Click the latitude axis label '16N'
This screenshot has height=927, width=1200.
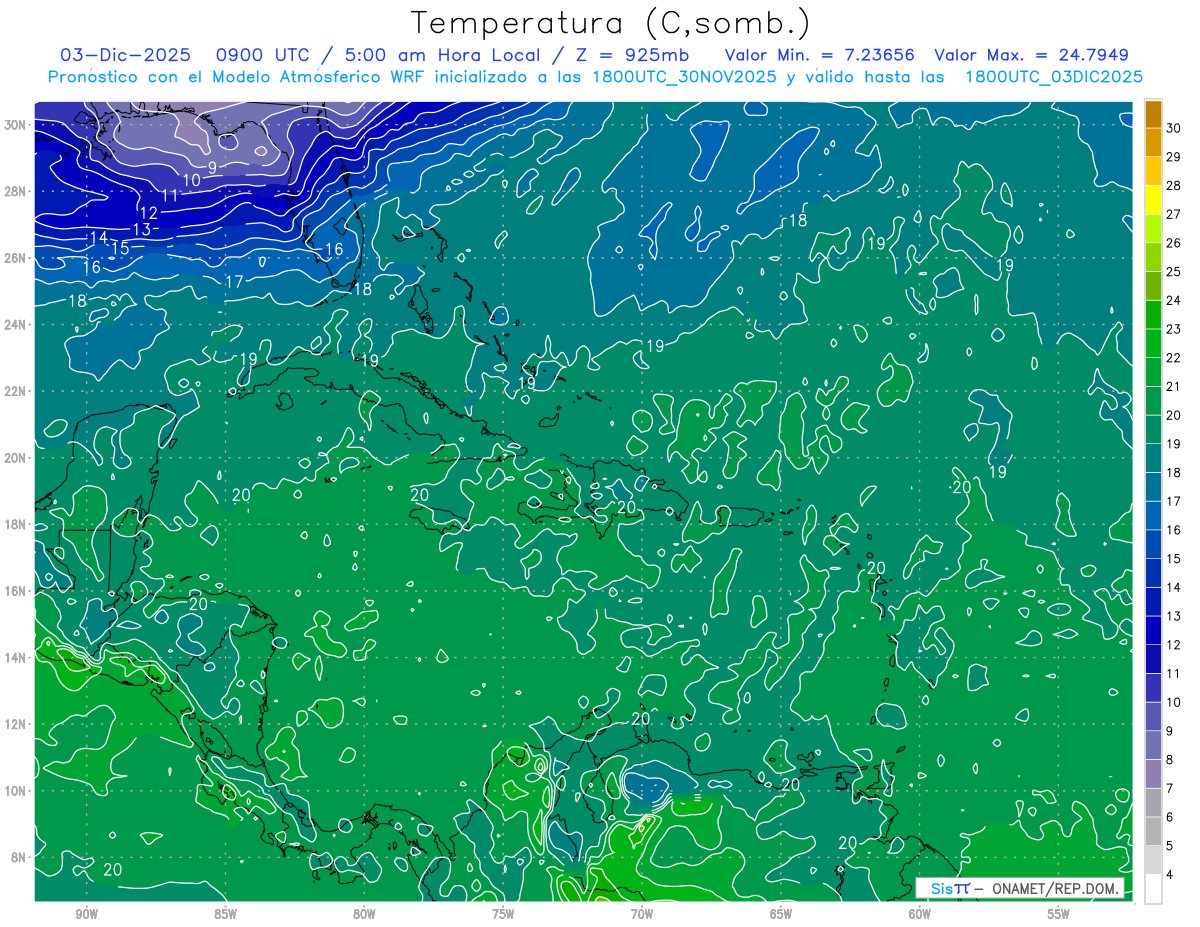[x=17, y=591]
